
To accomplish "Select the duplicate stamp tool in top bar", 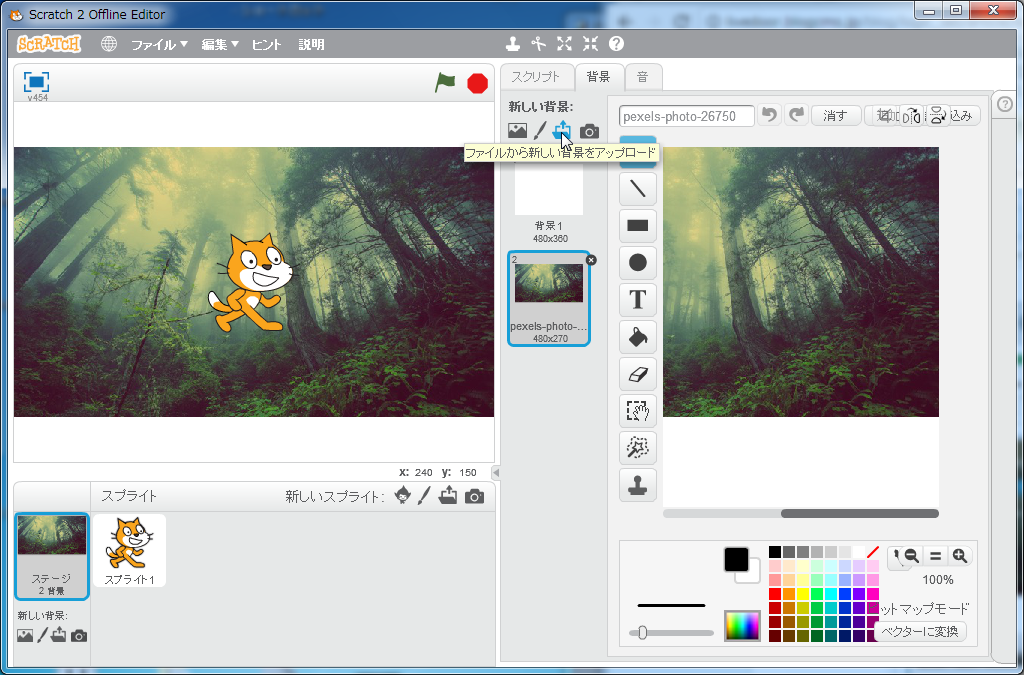I will click(513, 44).
